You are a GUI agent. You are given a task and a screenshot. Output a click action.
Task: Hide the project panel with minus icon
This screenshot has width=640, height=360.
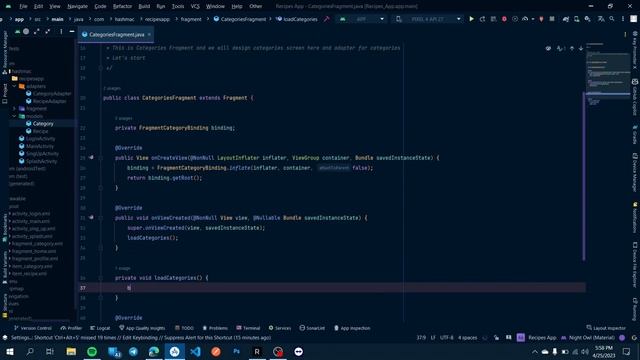[x=72, y=31]
